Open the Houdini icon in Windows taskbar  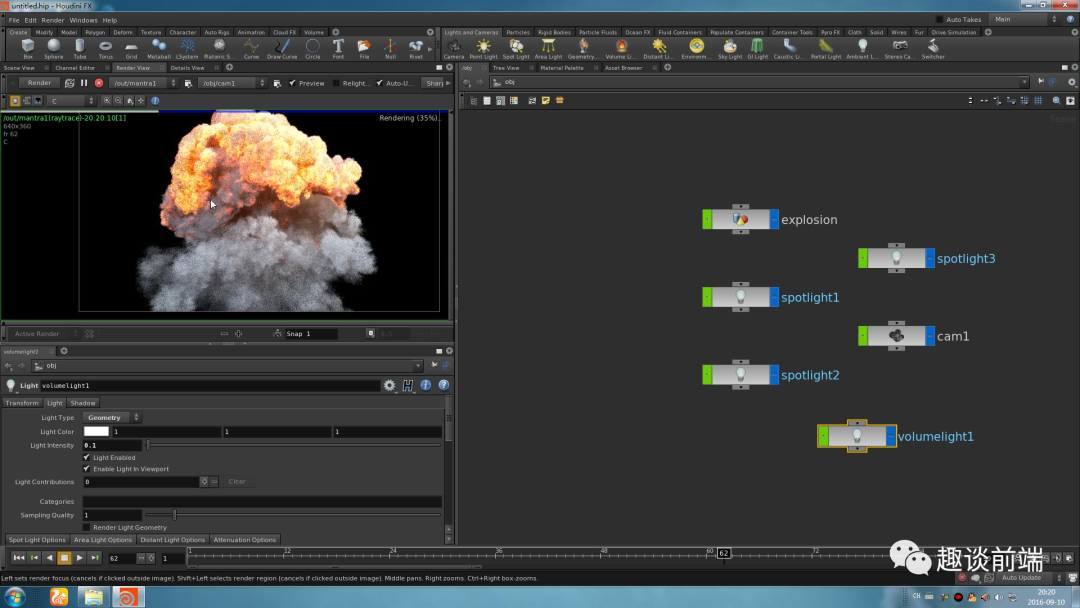point(127,597)
